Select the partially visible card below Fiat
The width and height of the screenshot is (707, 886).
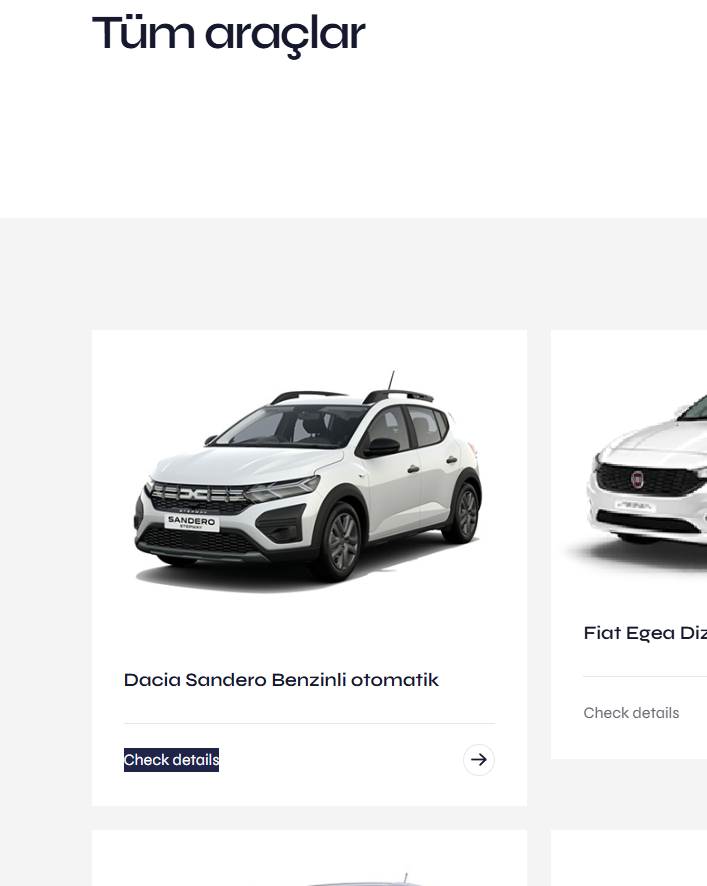(x=629, y=858)
